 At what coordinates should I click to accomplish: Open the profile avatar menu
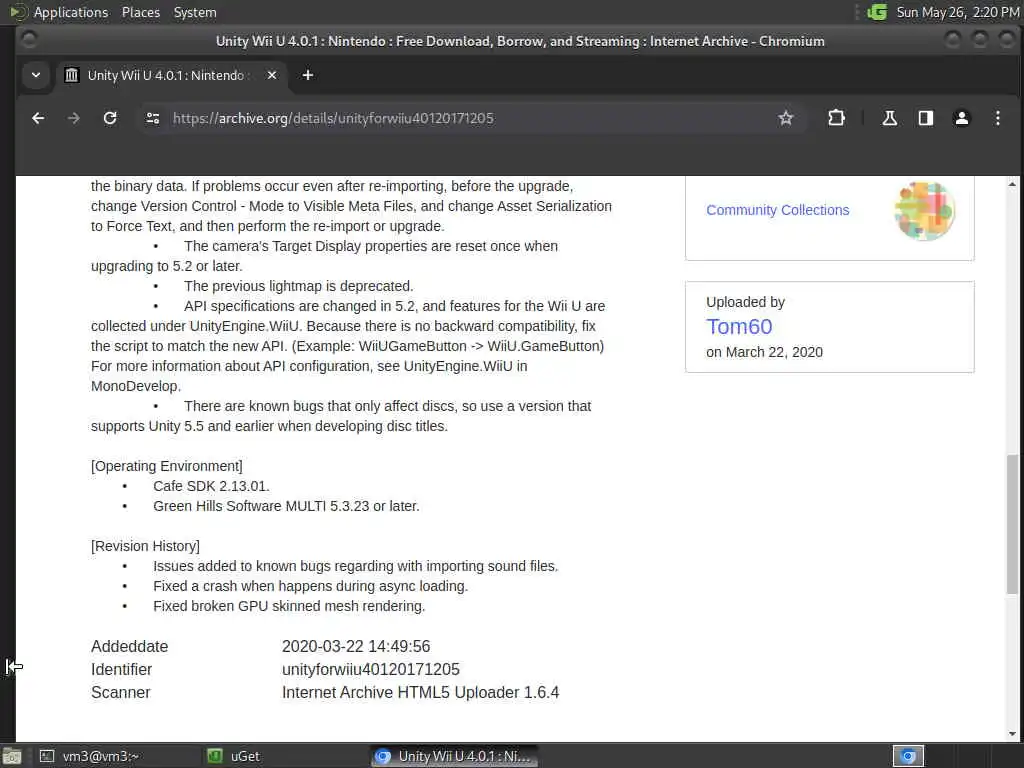point(961,118)
